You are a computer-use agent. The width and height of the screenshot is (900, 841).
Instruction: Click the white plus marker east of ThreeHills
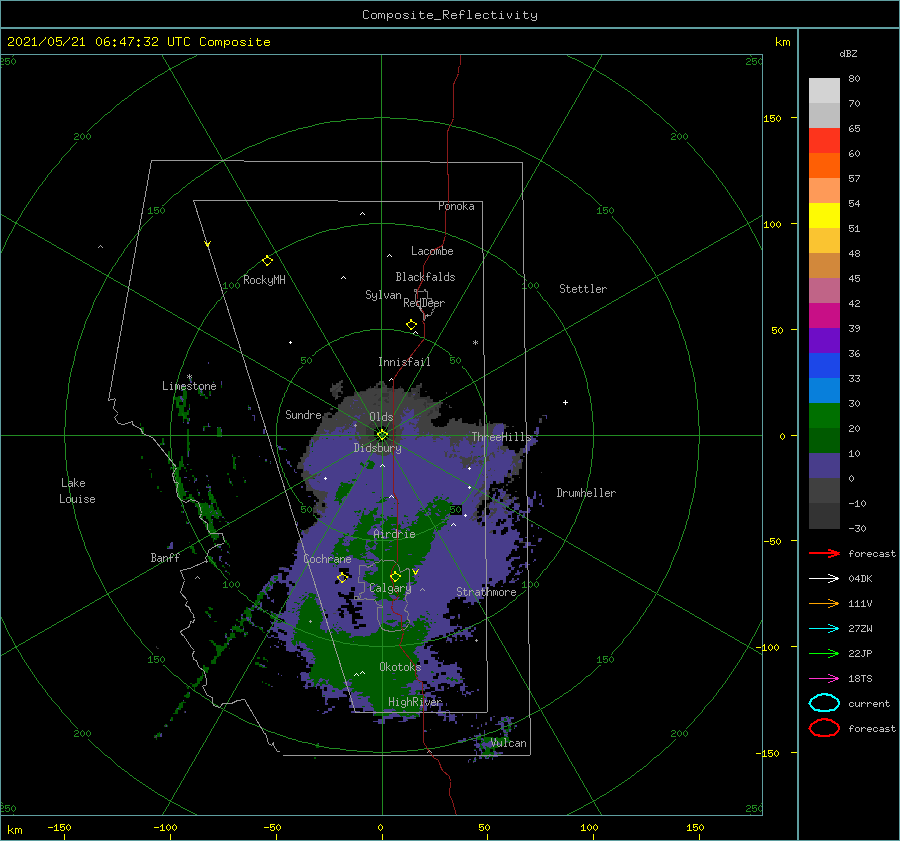[x=565, y=402]
